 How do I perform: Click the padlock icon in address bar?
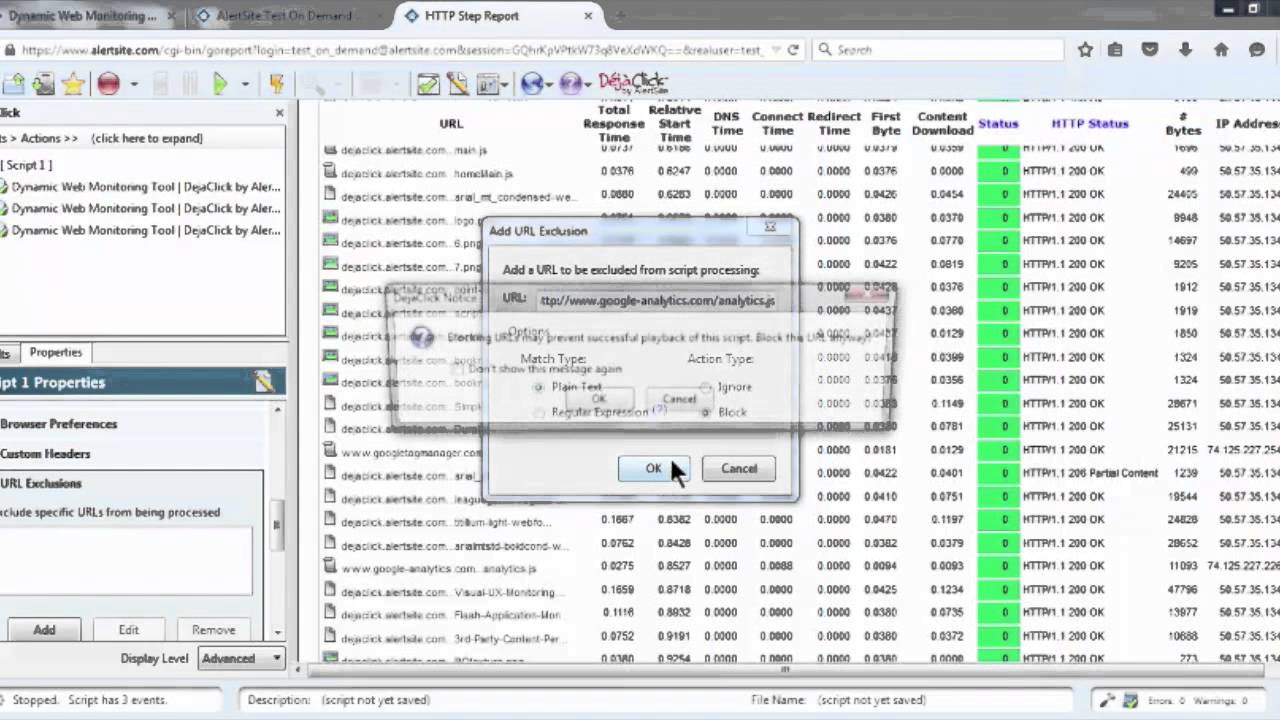[x=9, y=50]
